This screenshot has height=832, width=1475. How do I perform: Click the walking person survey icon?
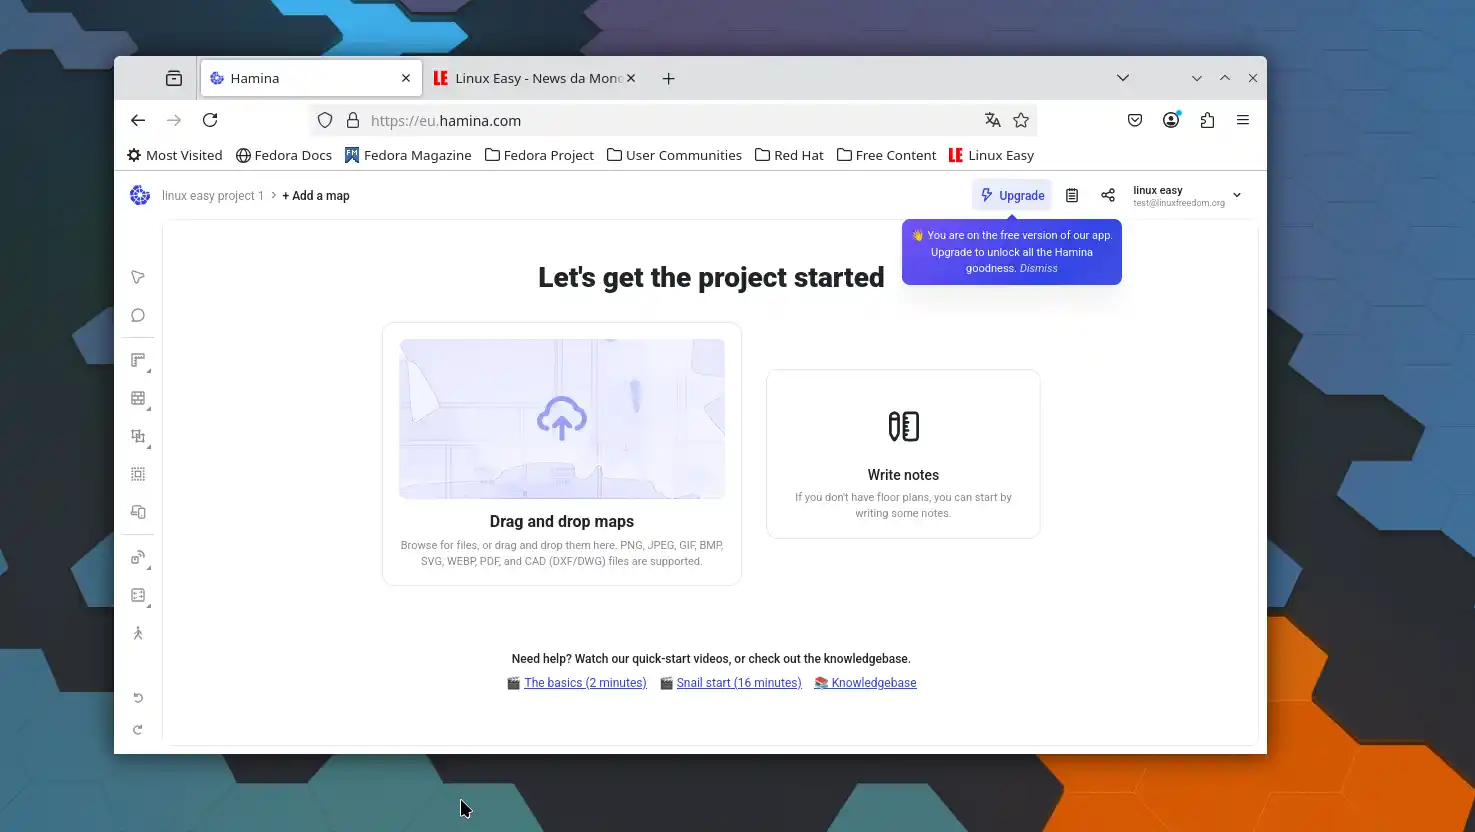click(138, 633)
